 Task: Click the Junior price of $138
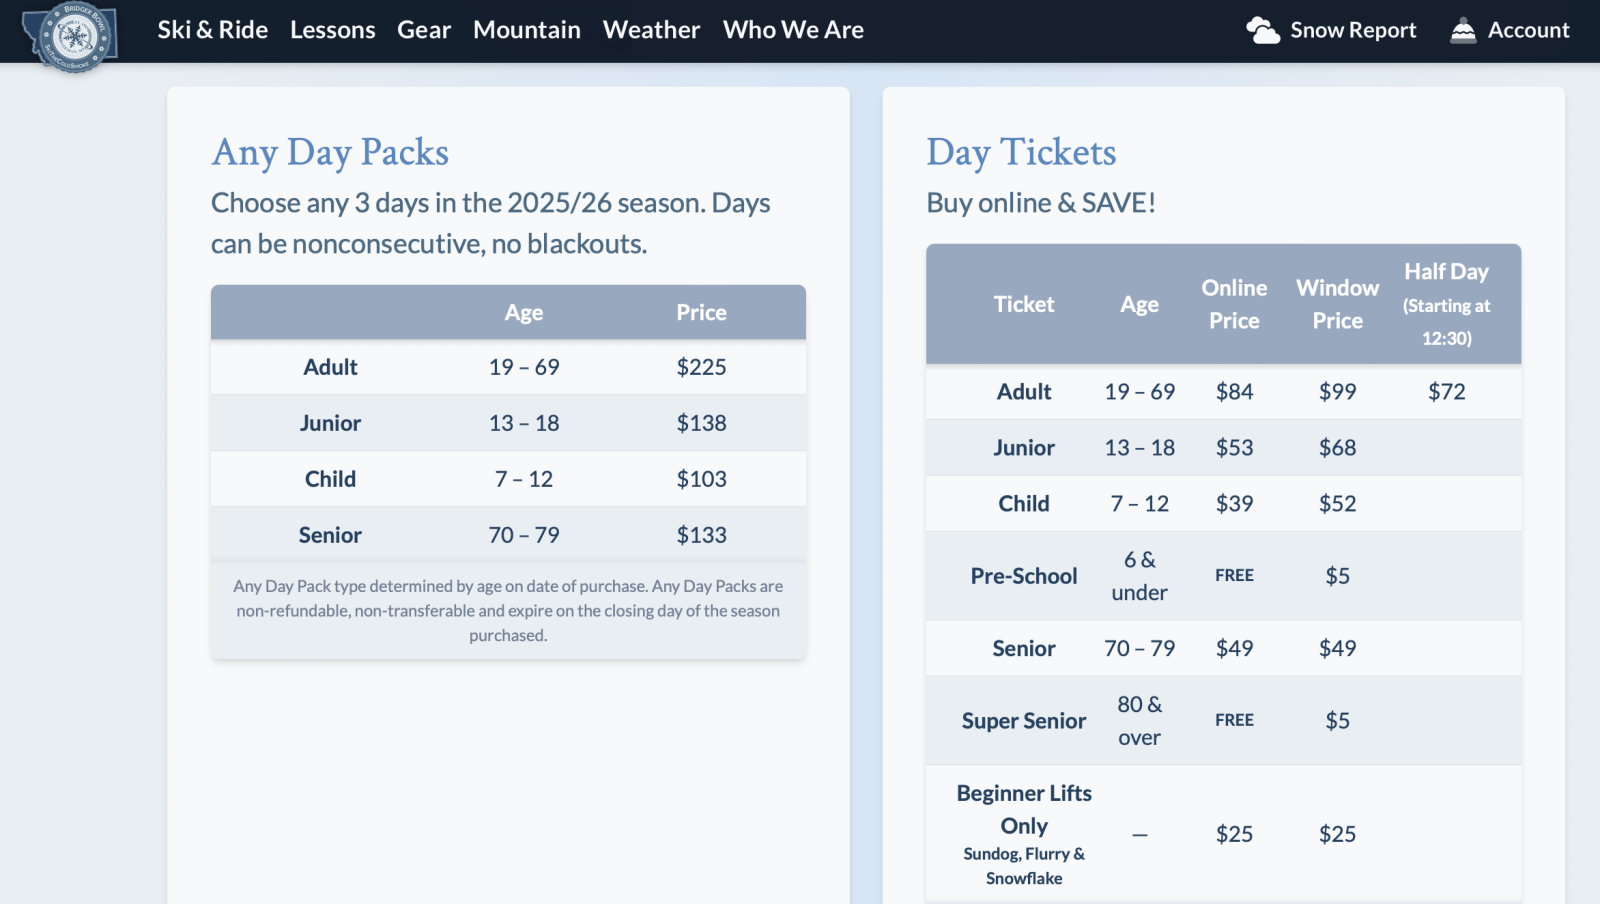pyautogui.click(x=701, y=422)
